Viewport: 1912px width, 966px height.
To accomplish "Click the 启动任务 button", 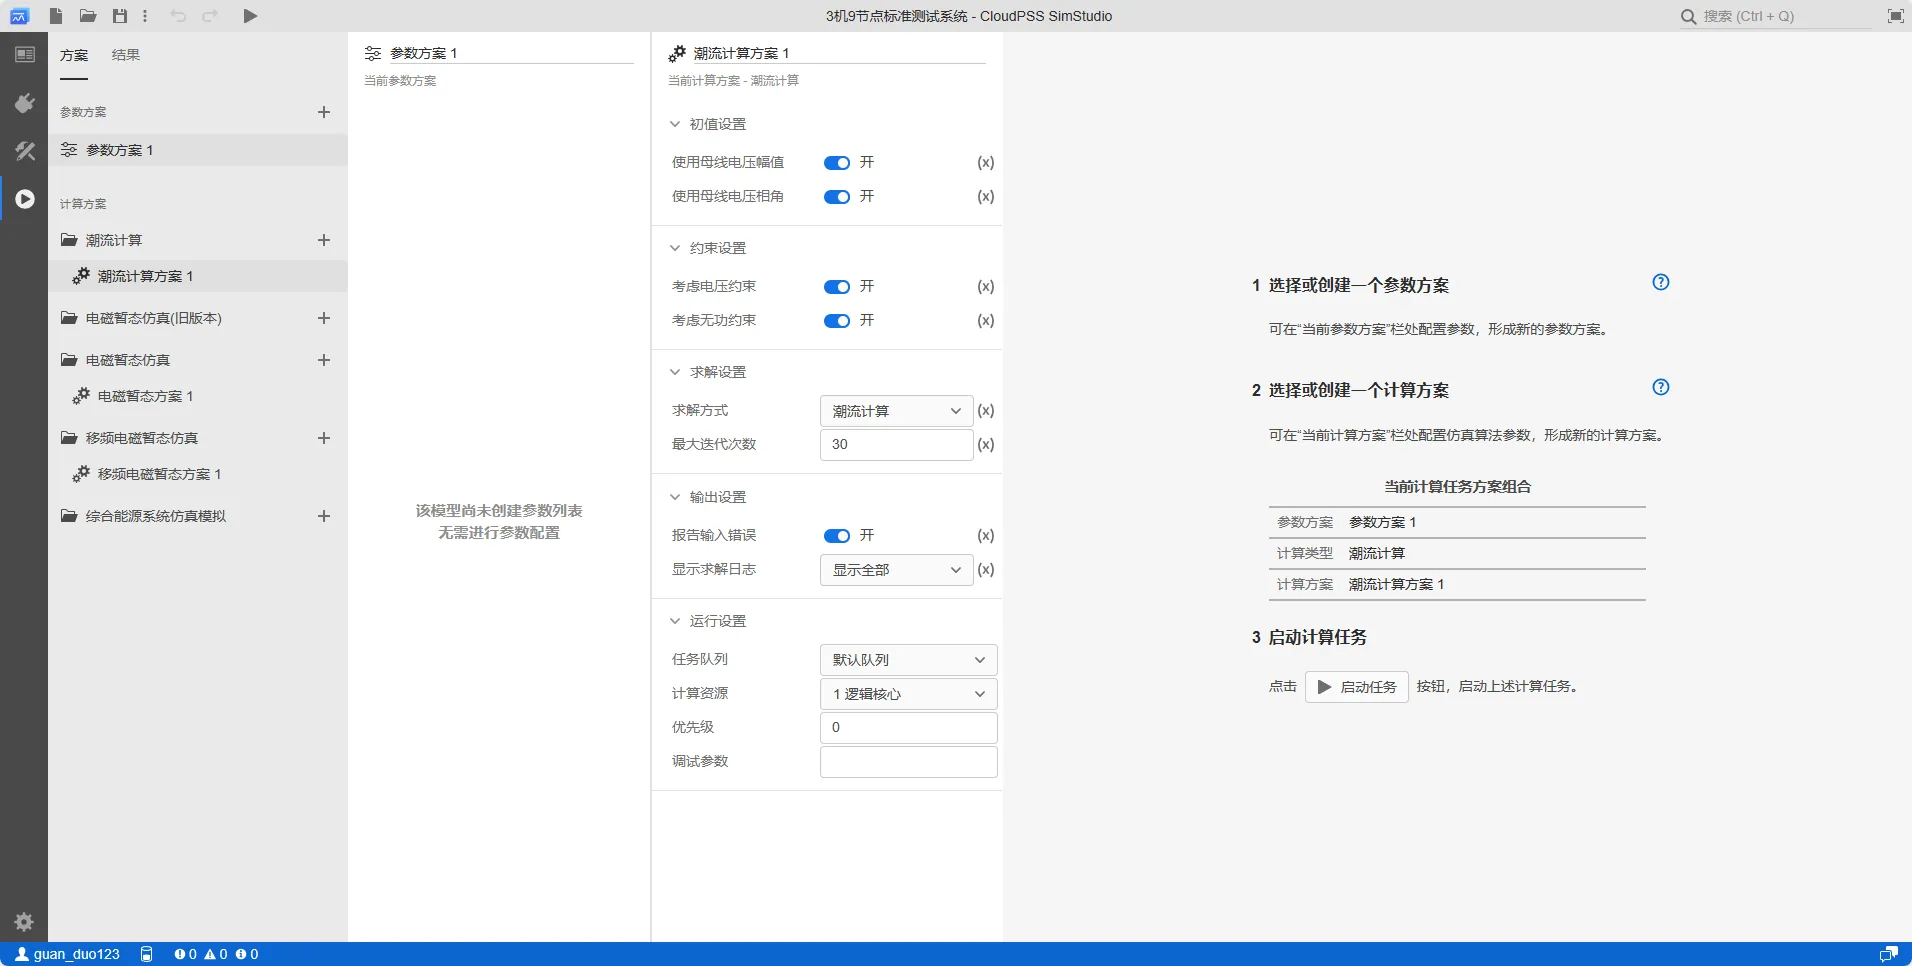I will click(1356, 687).
